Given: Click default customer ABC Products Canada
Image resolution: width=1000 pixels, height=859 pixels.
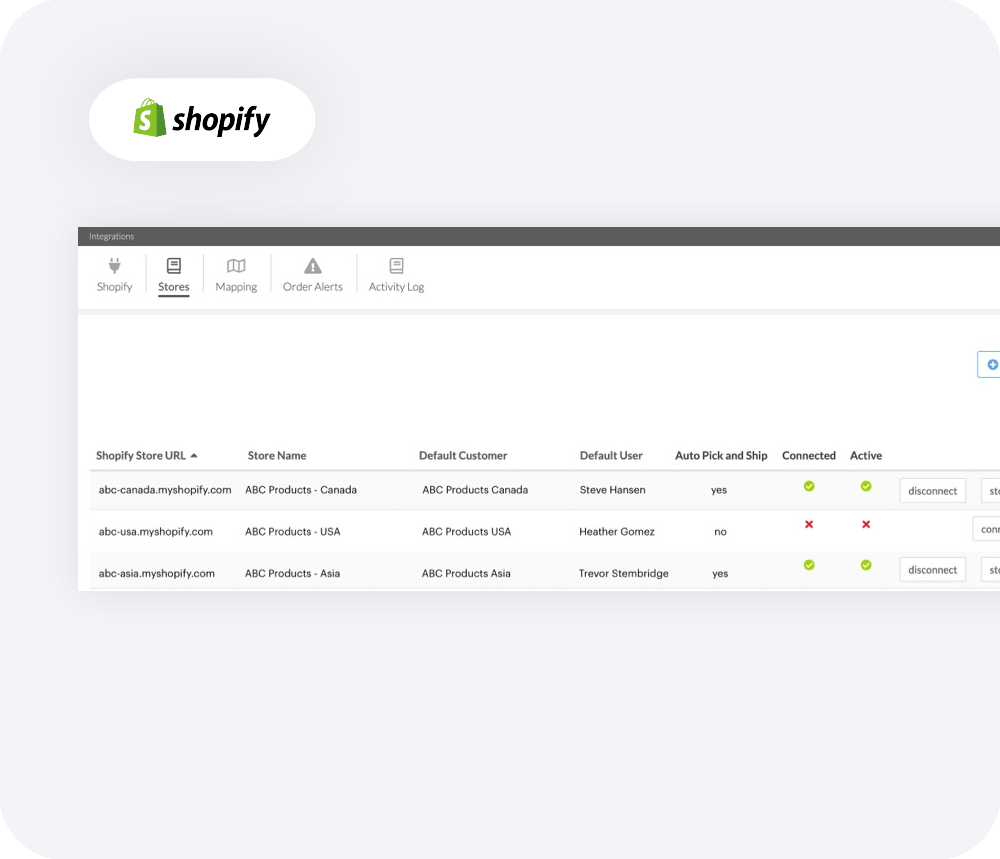Looking at the screenshot, I should coord(475,490).
